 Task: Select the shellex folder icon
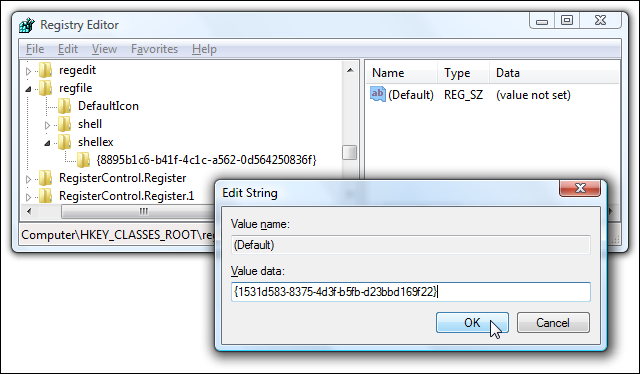click(x=64, y=142)
